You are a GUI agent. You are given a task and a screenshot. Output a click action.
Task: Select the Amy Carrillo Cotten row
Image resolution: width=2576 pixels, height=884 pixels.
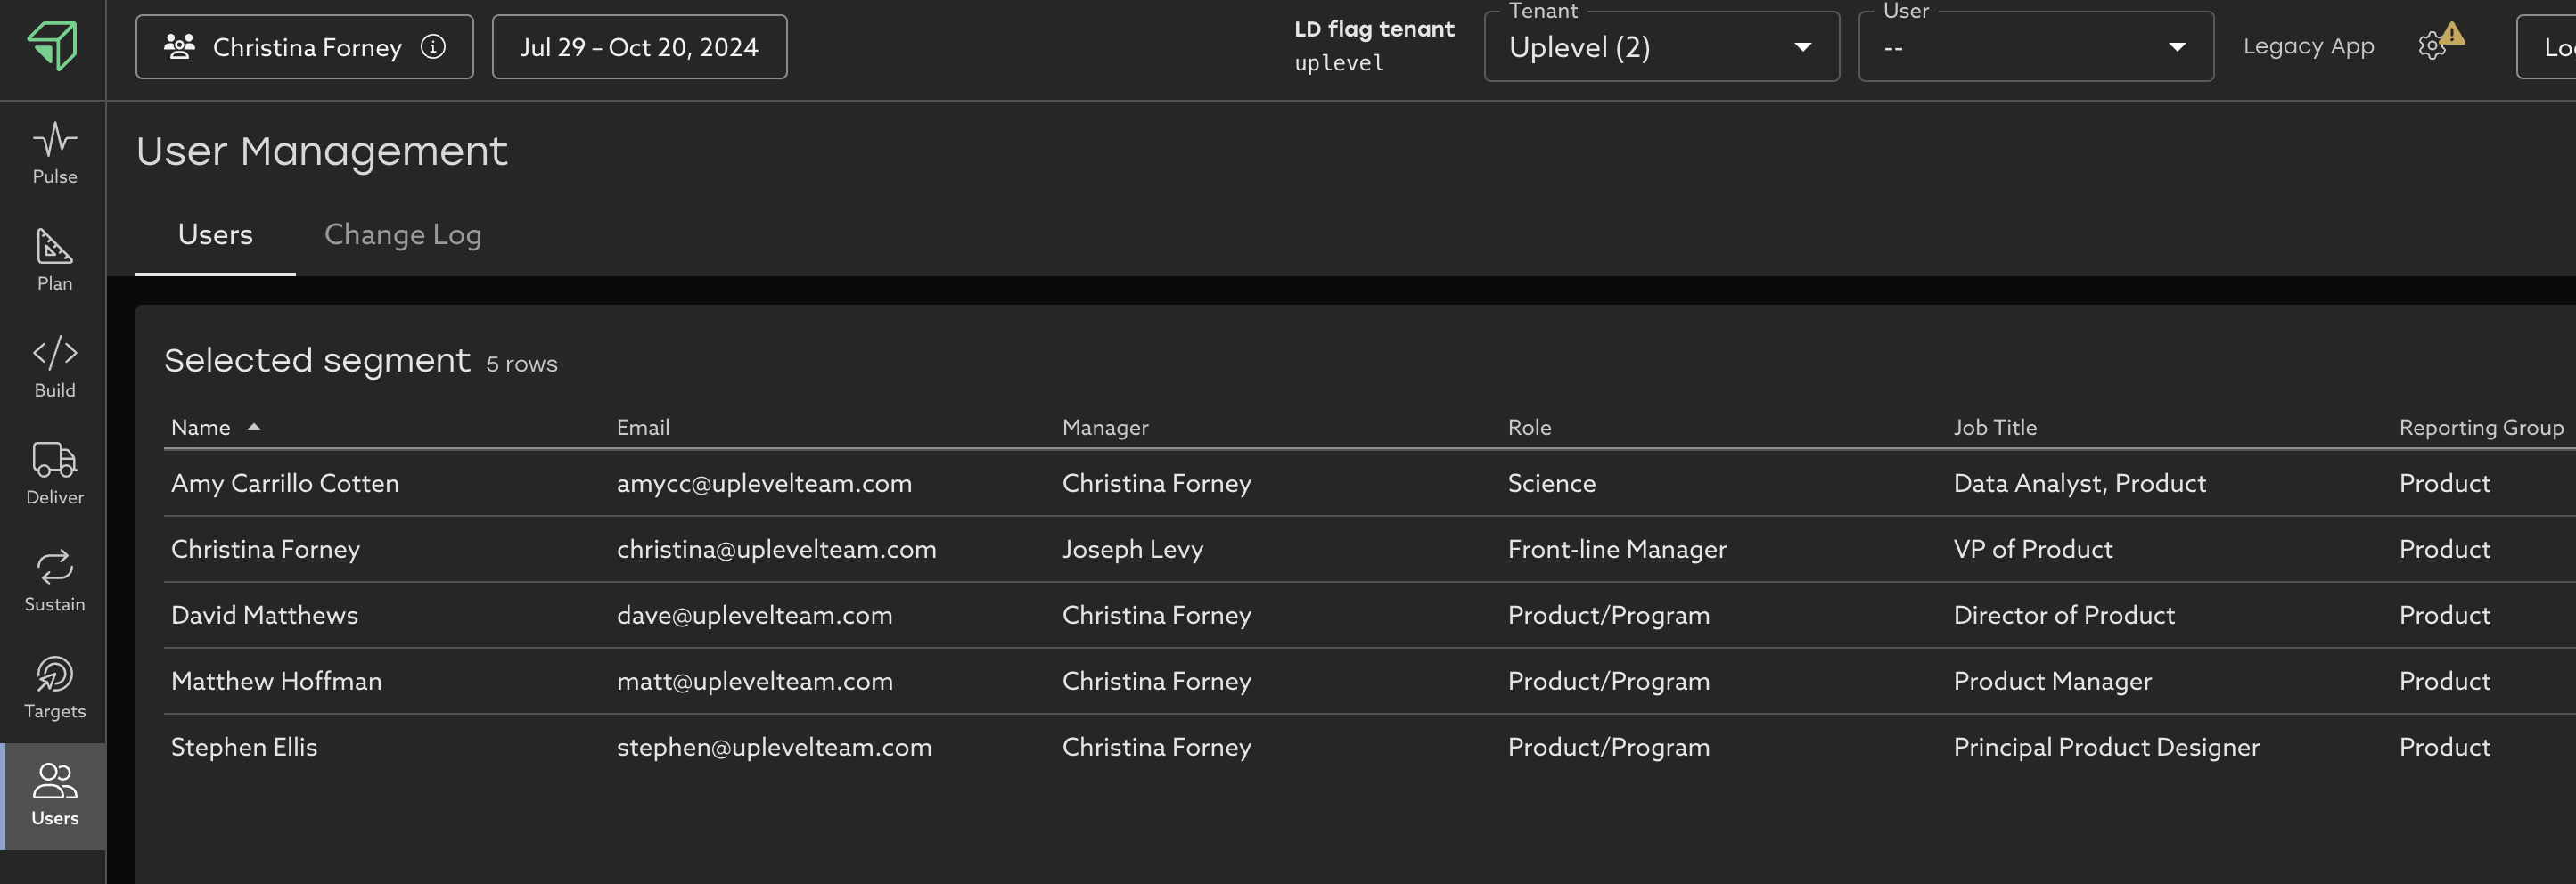pyautogui.click(x=285, y=484)
